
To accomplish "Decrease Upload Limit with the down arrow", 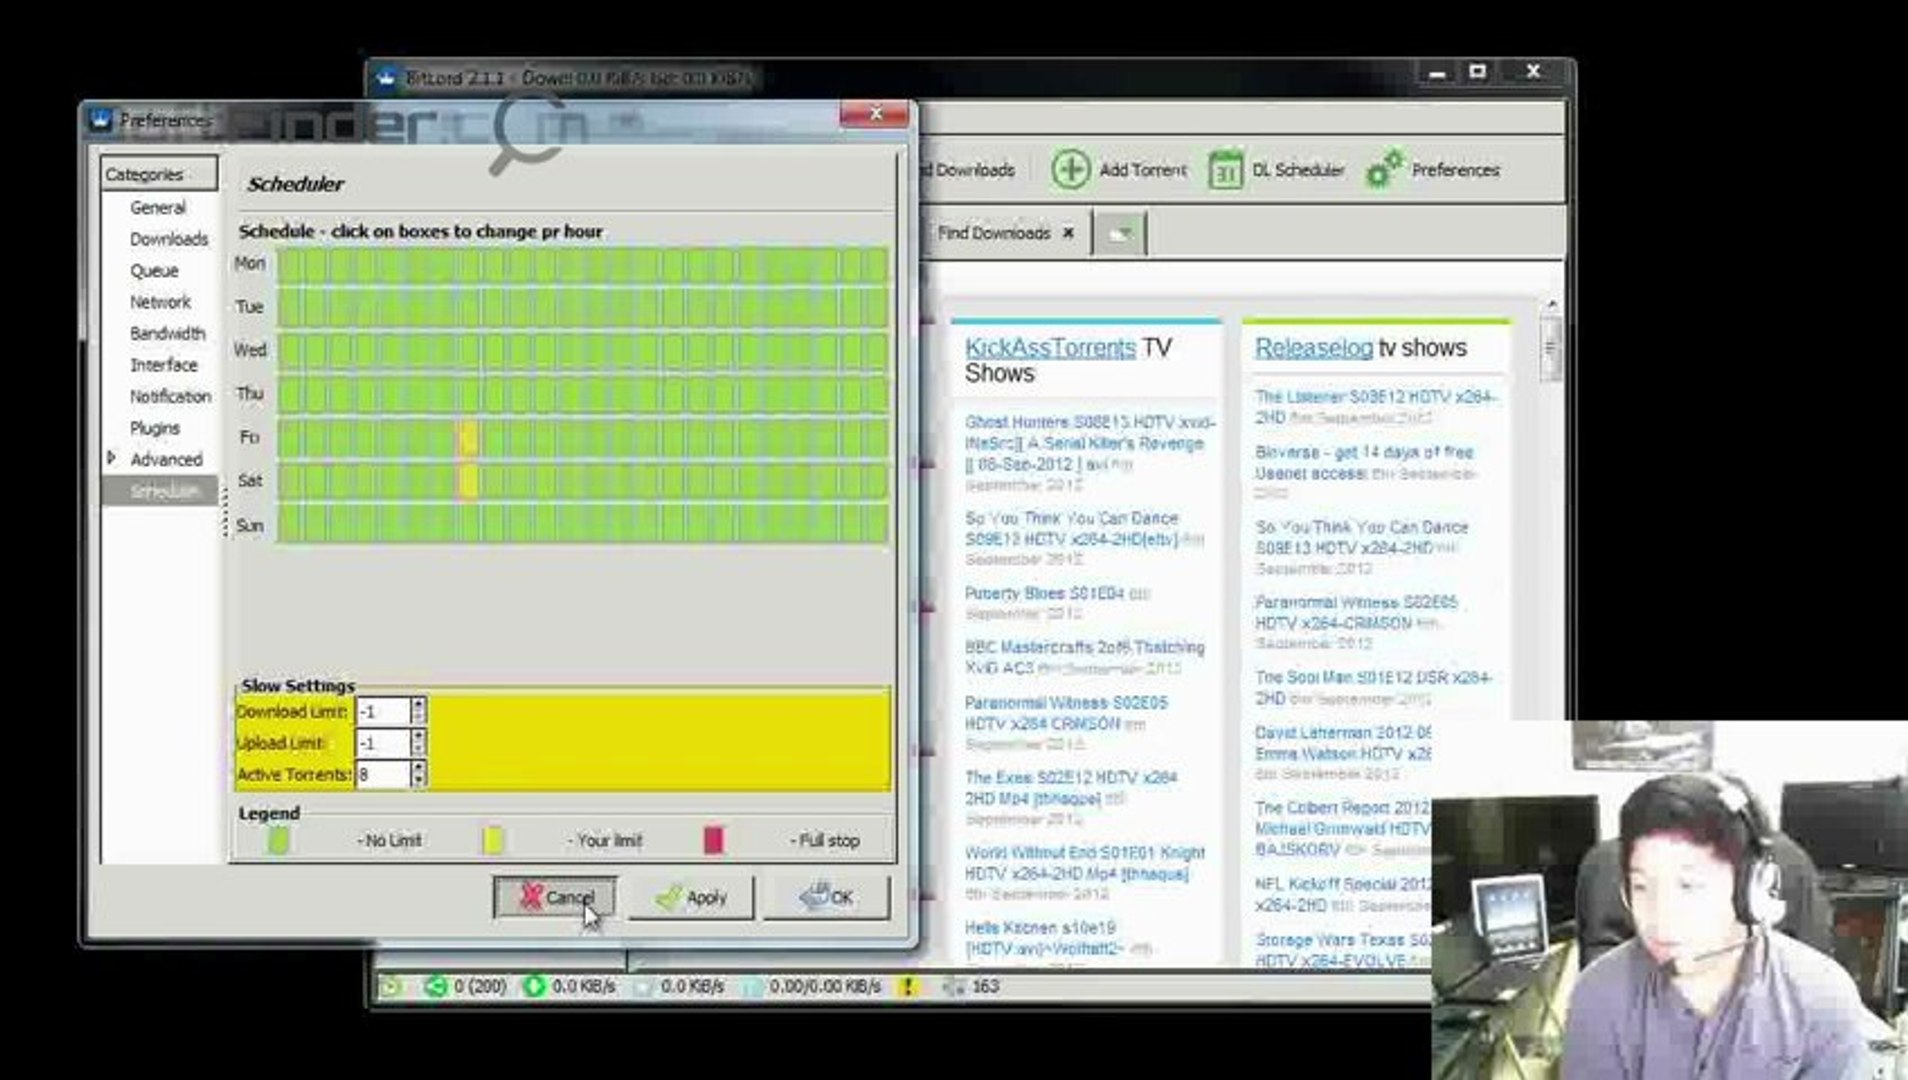I will tap(418, 750).
